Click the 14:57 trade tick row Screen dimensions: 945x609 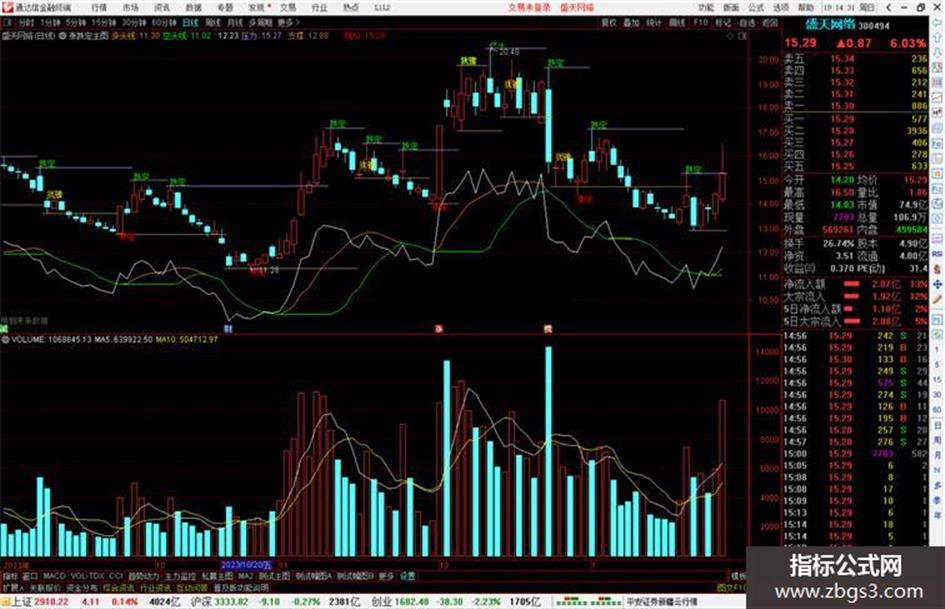855,442
